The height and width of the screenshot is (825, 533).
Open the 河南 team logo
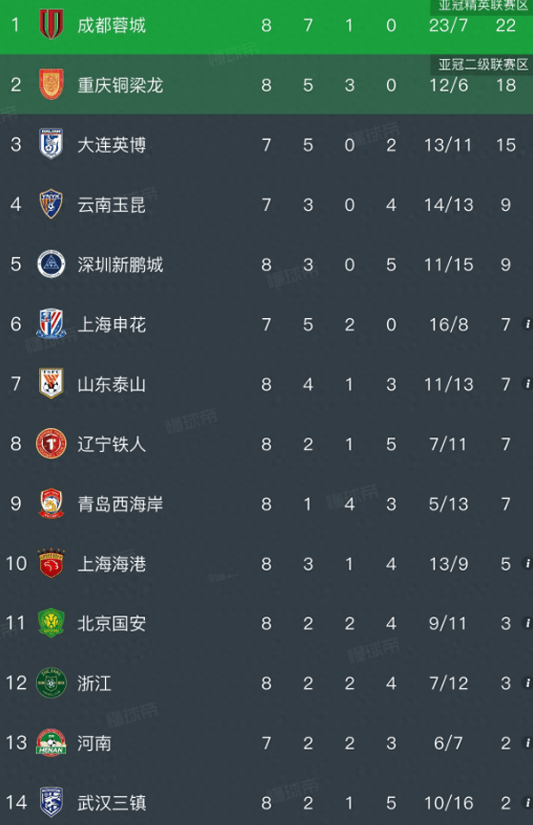51,743
